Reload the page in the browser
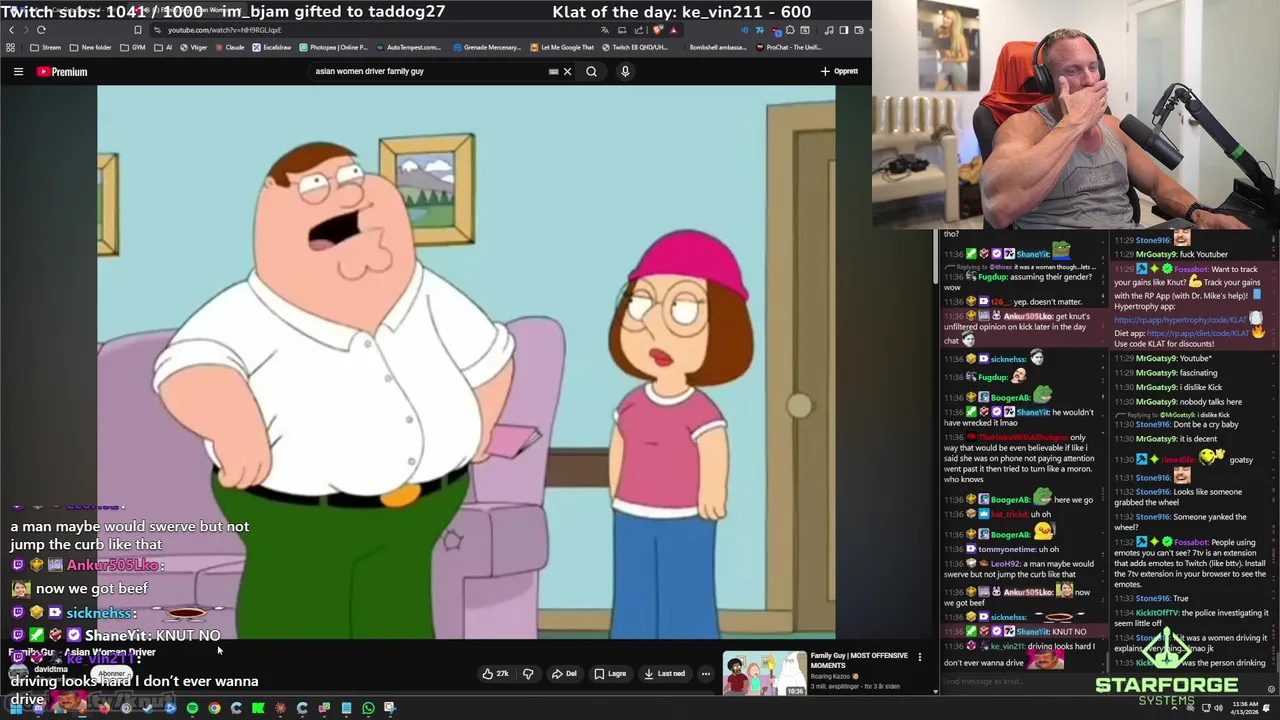This screenshot has width=1280, height=720. click(x=41, y=30)
